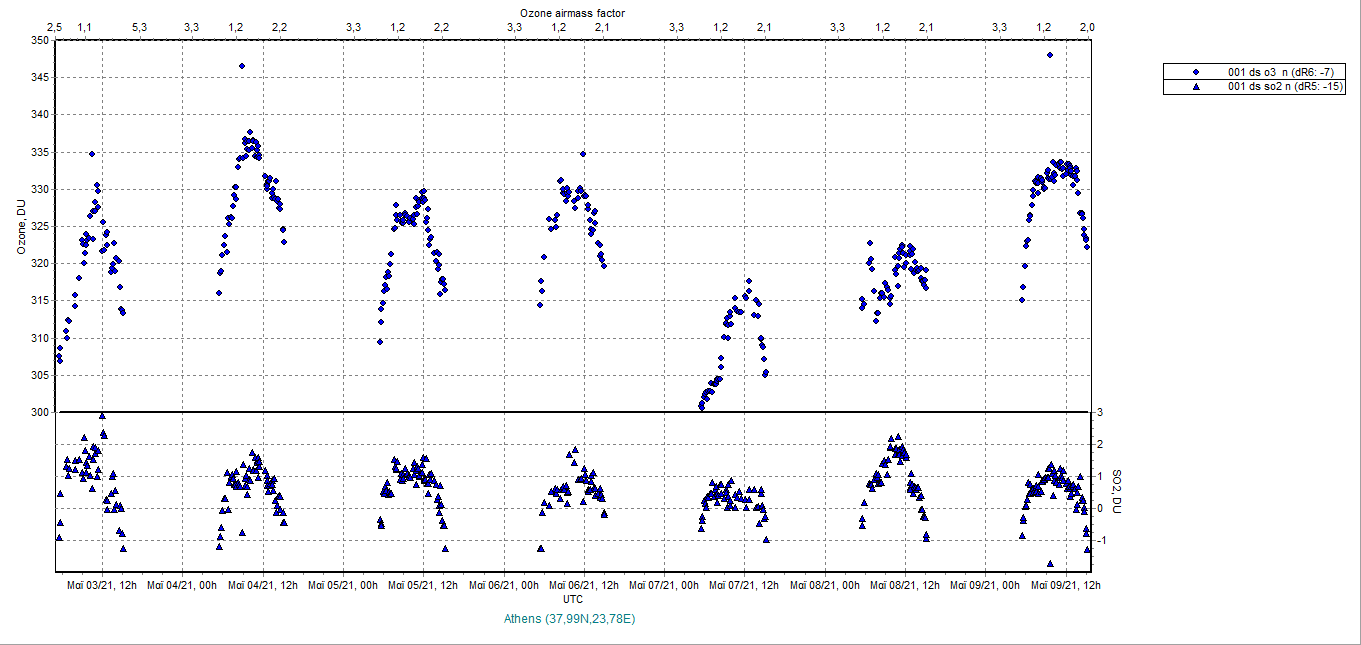Click the 'Ozone, DU' vertical axis label
1361x645 pixels.
(x=20, y=227)
